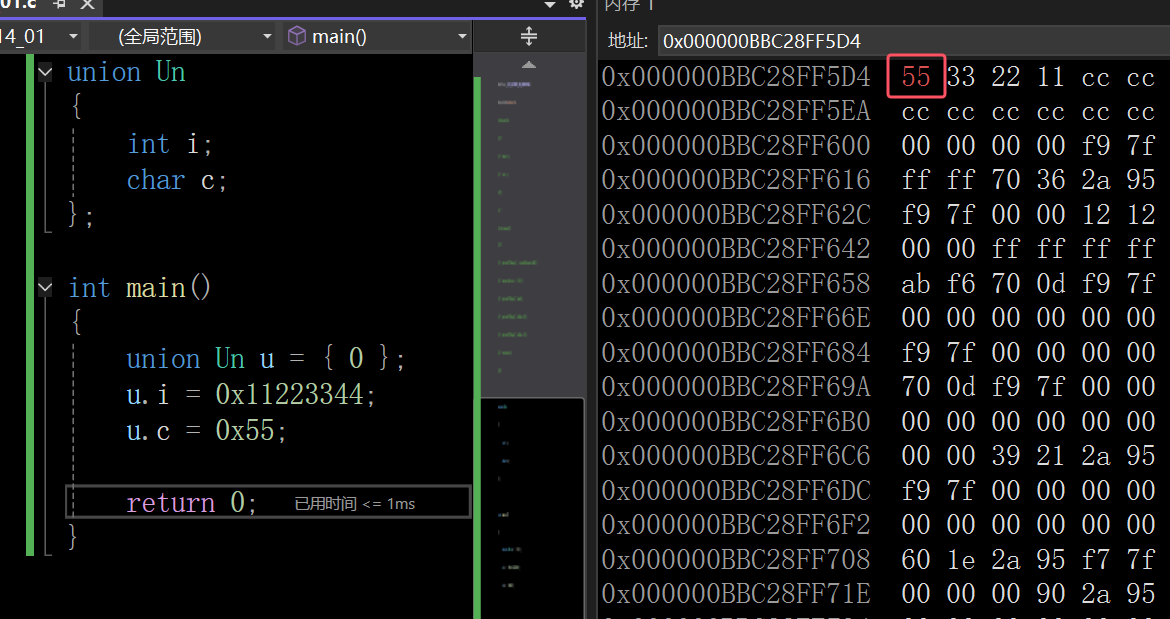1170x619 pixels.
Task: Click the 已用时间 <= 1ms PerfTip
Action: (354, 504)
